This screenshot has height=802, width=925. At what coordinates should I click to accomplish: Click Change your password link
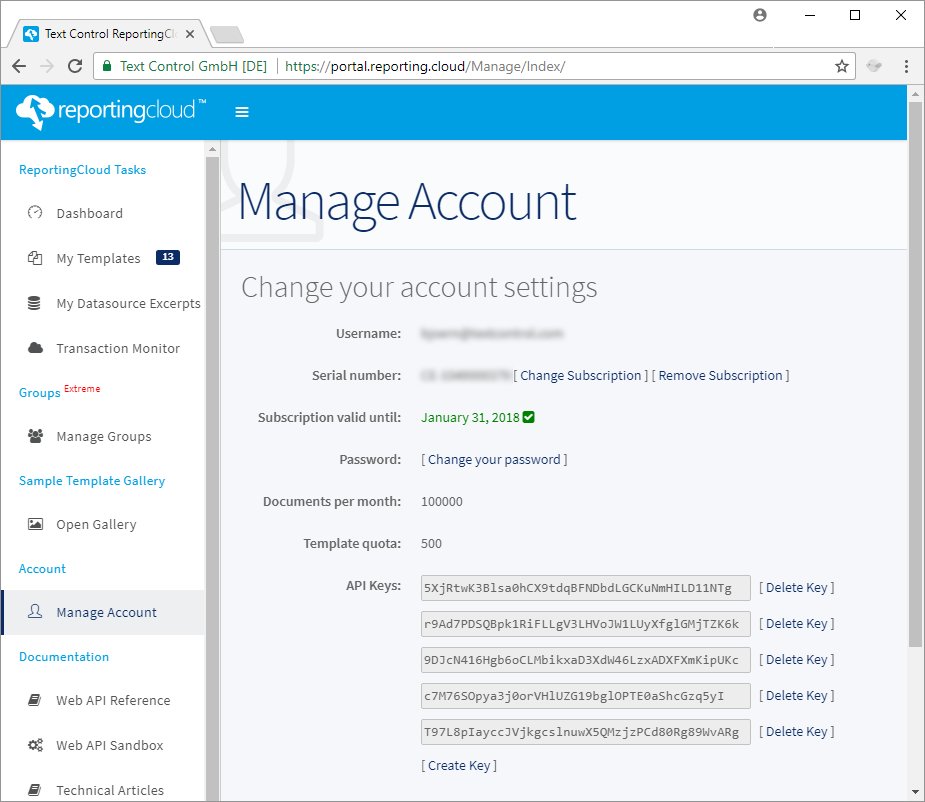[494, 459]
